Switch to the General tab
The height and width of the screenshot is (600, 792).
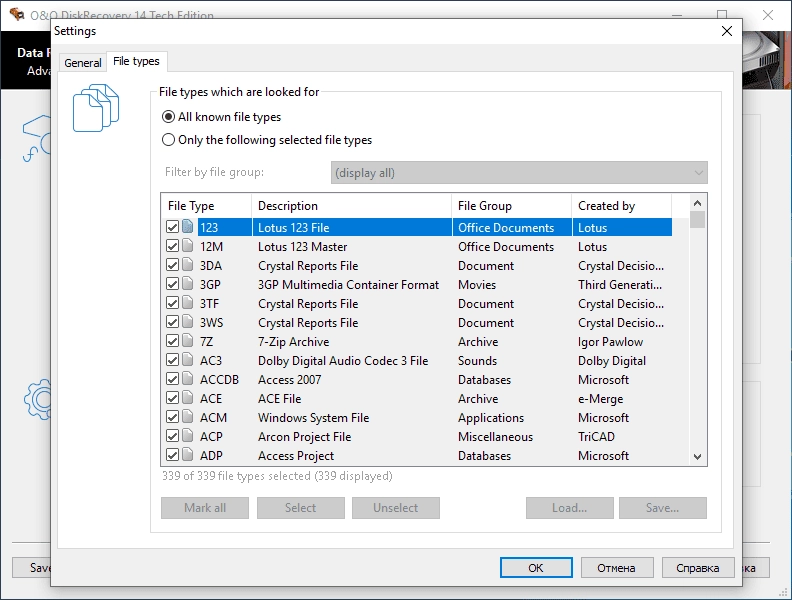tap(83, 63)
